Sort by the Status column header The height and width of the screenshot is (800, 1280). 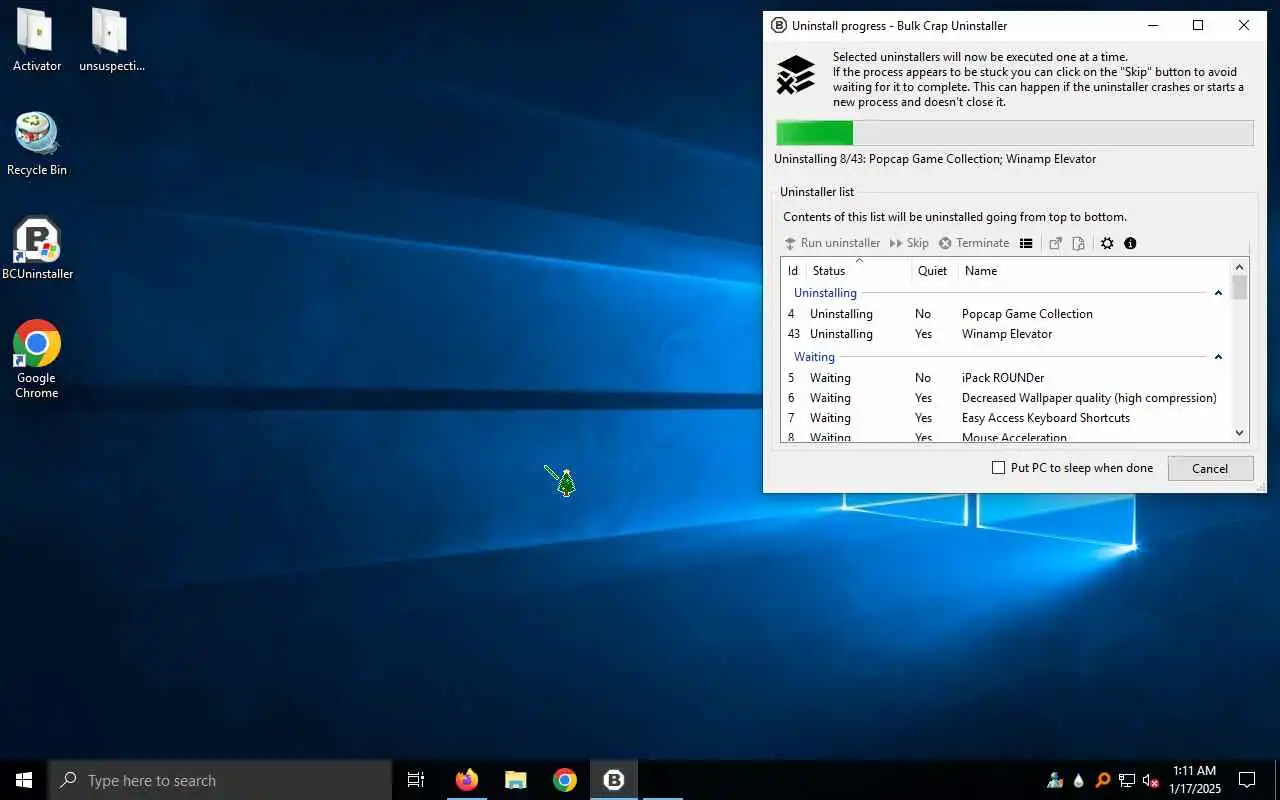(859, 271)
